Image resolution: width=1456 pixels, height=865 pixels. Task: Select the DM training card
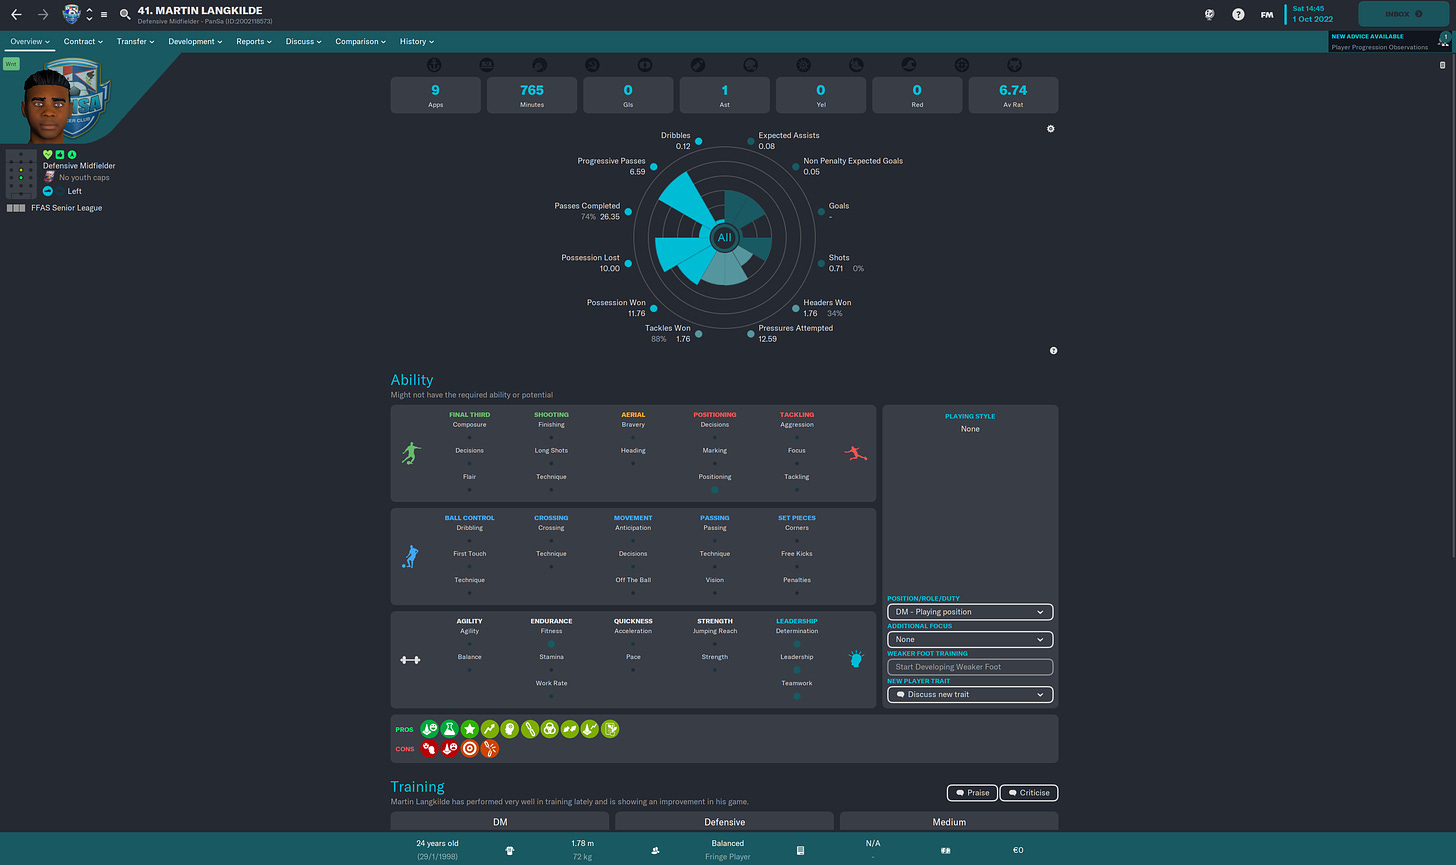click(500, 822)
